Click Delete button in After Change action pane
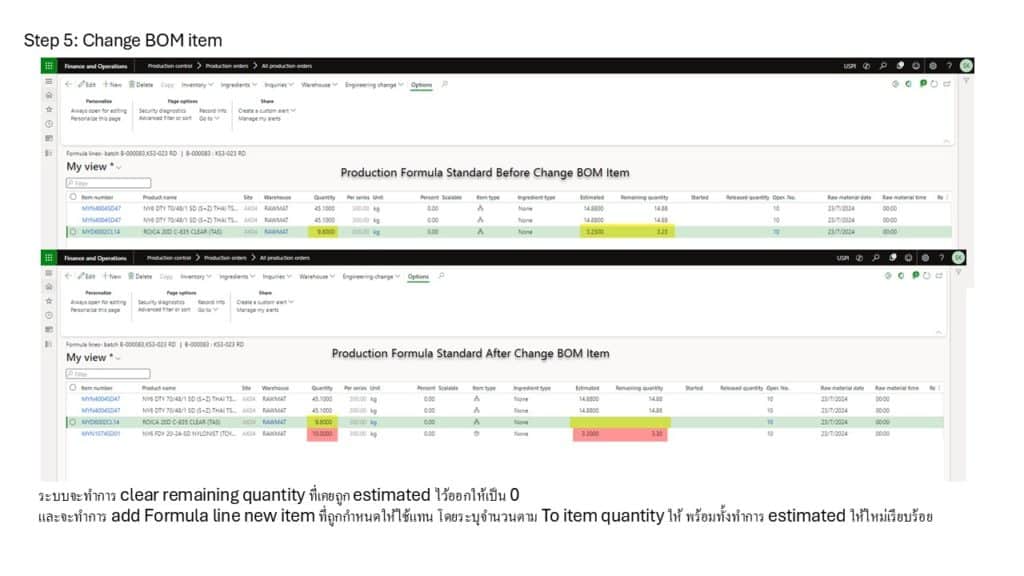 click(140, 277)
